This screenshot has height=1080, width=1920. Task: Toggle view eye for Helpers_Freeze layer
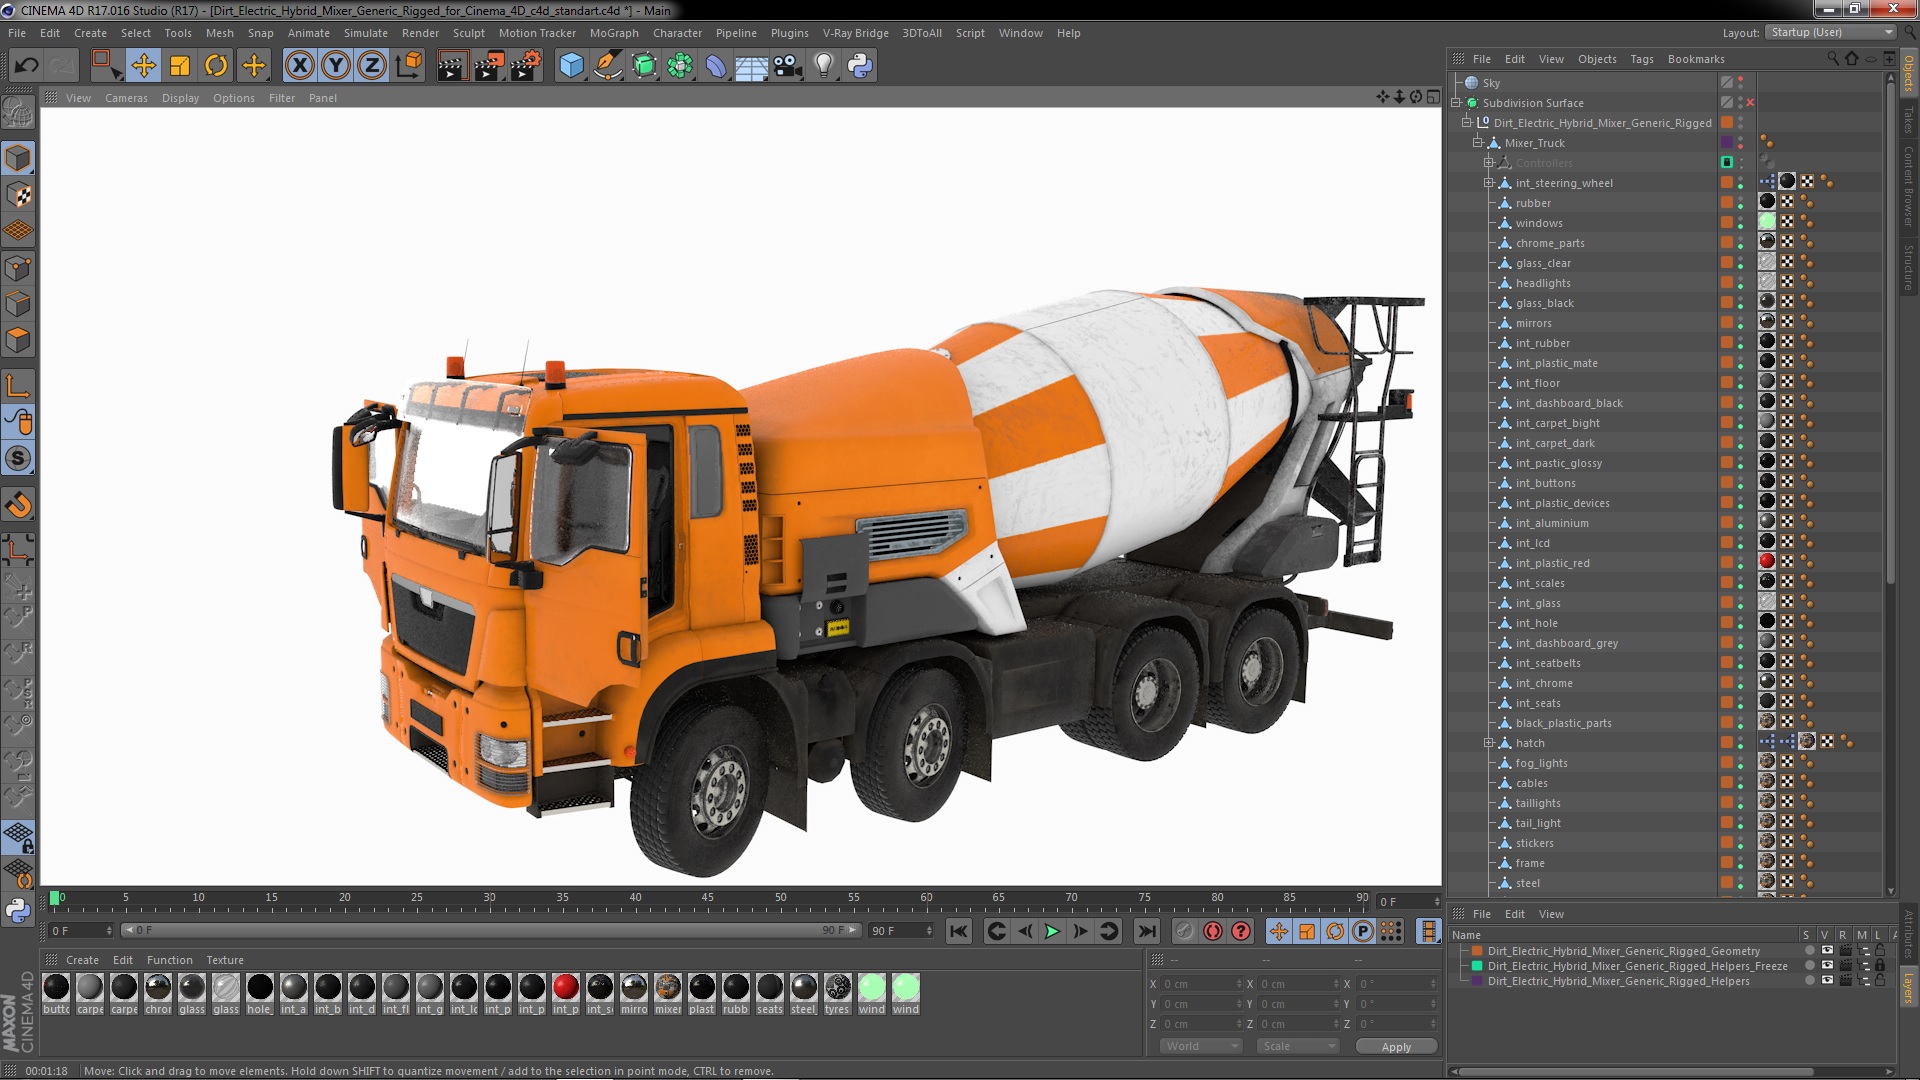1827,966
